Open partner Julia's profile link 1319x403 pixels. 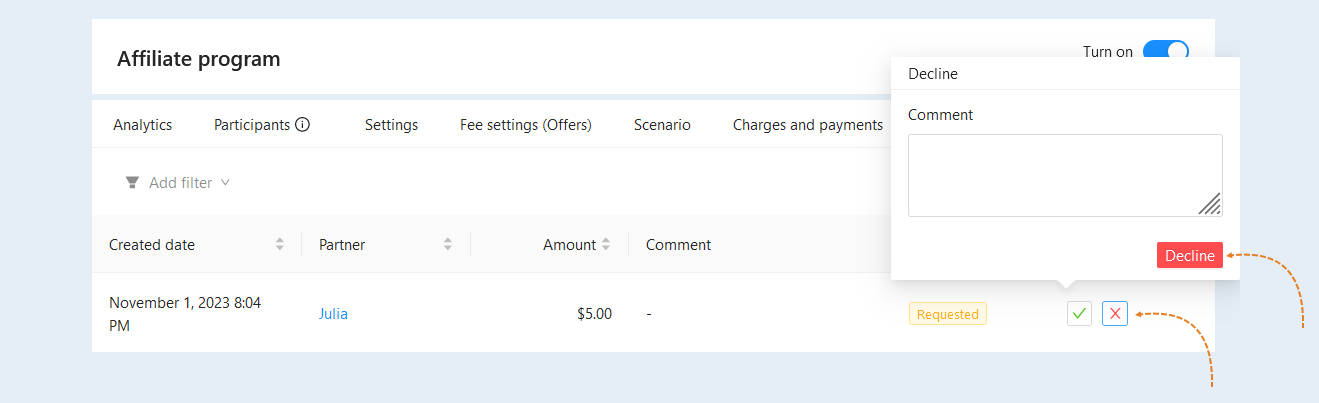click(x=333, y=314)
